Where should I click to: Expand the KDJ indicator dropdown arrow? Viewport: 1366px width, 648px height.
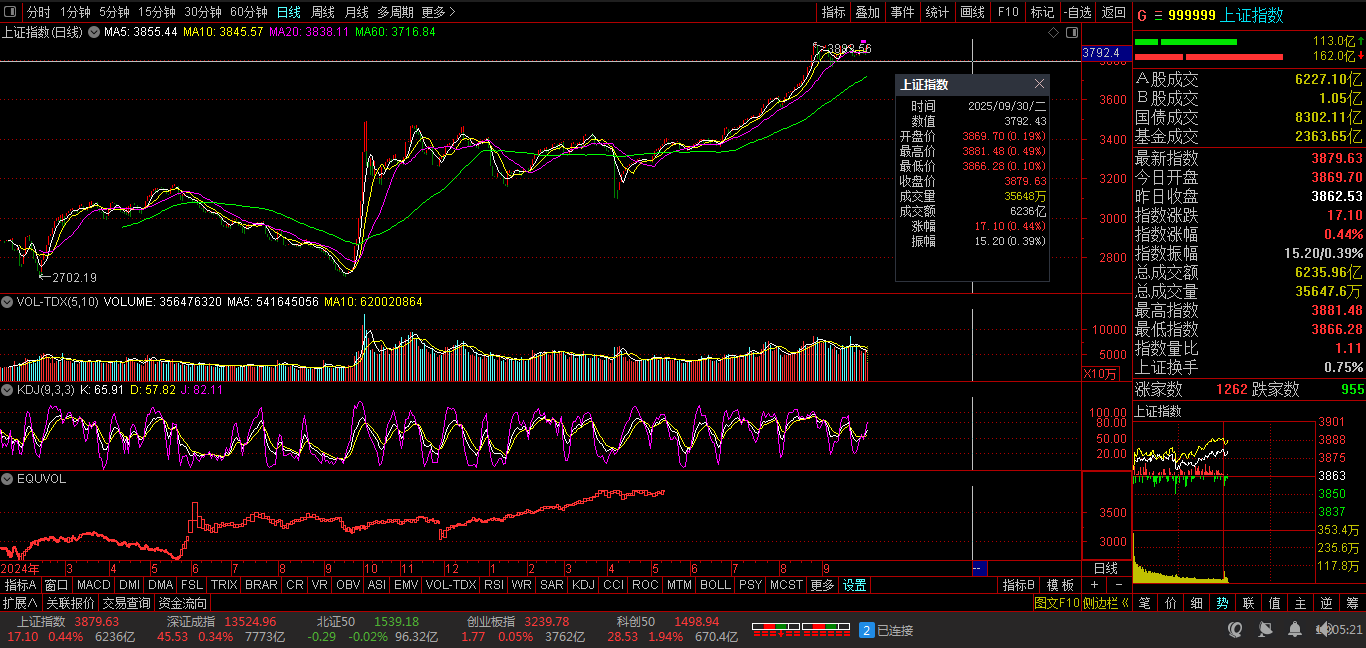9,389
